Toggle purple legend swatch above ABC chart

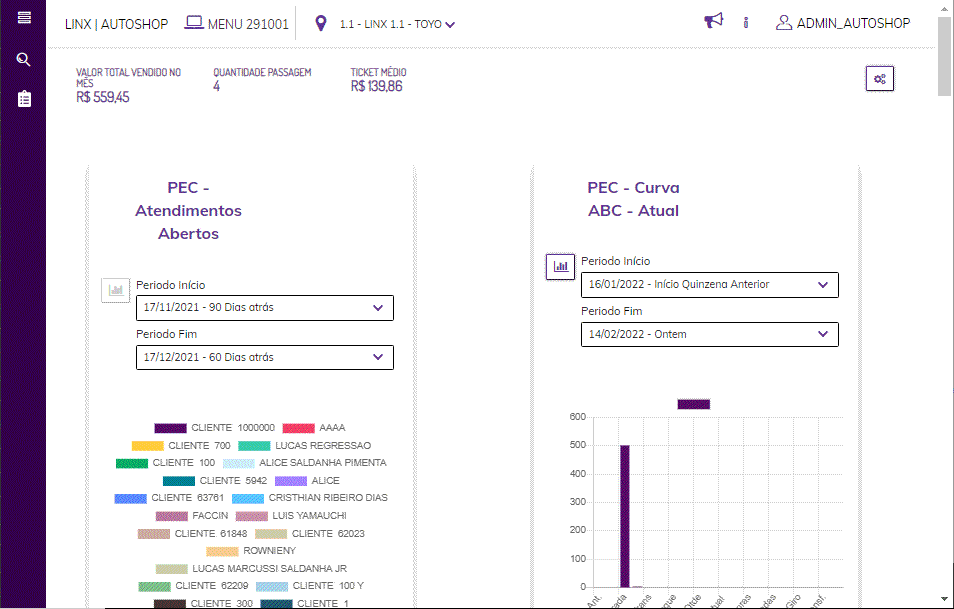pos(694,405)
